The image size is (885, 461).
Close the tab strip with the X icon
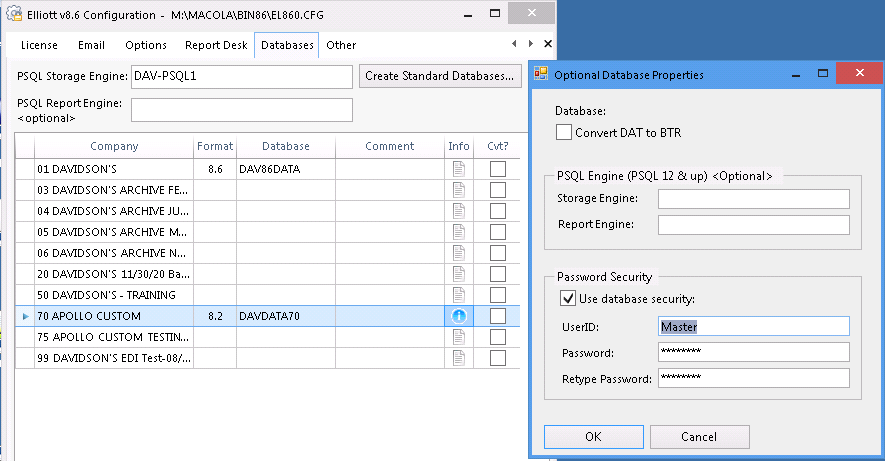(x=547, y=43)
